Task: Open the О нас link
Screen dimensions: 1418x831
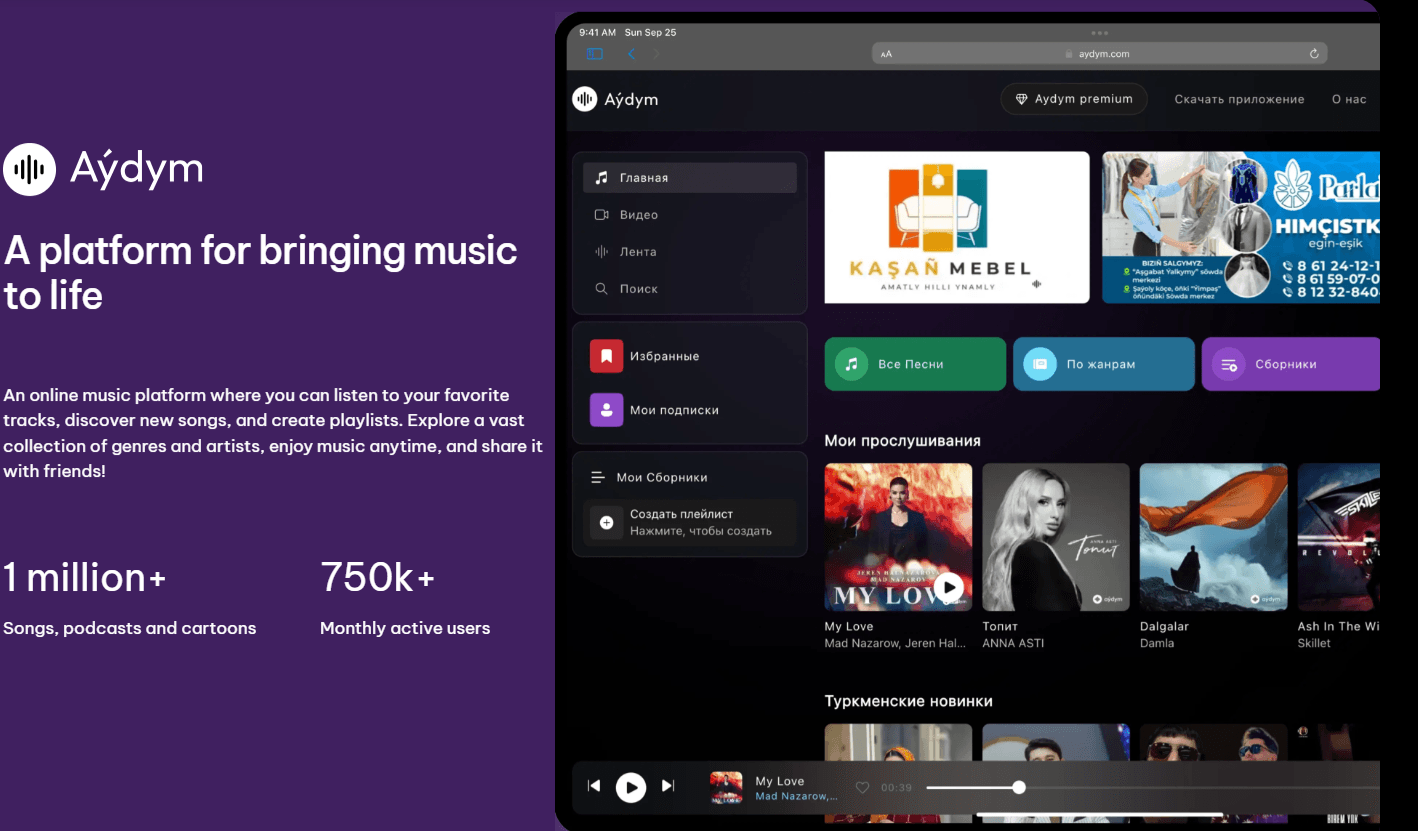Action: tap(1349, 99)
